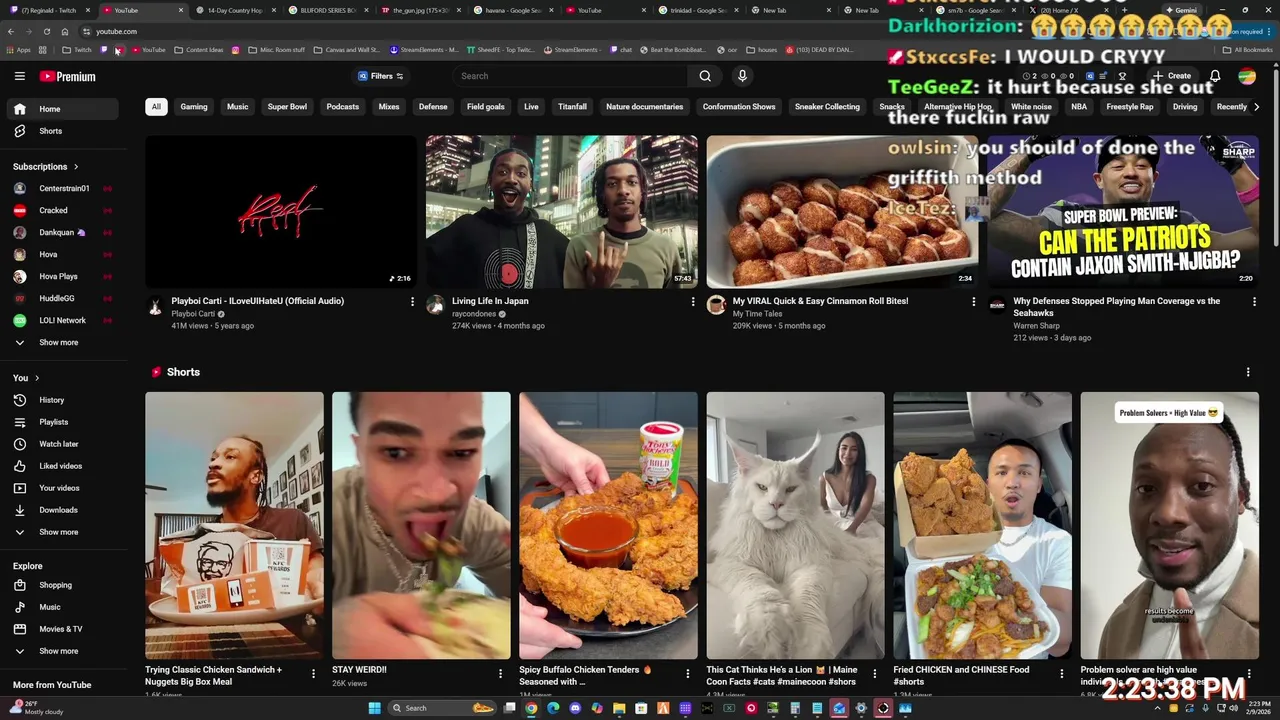The height and width of the screenshot is (720, 1280).
Task: Select the Nature documentaries chip
Action: 644,107
